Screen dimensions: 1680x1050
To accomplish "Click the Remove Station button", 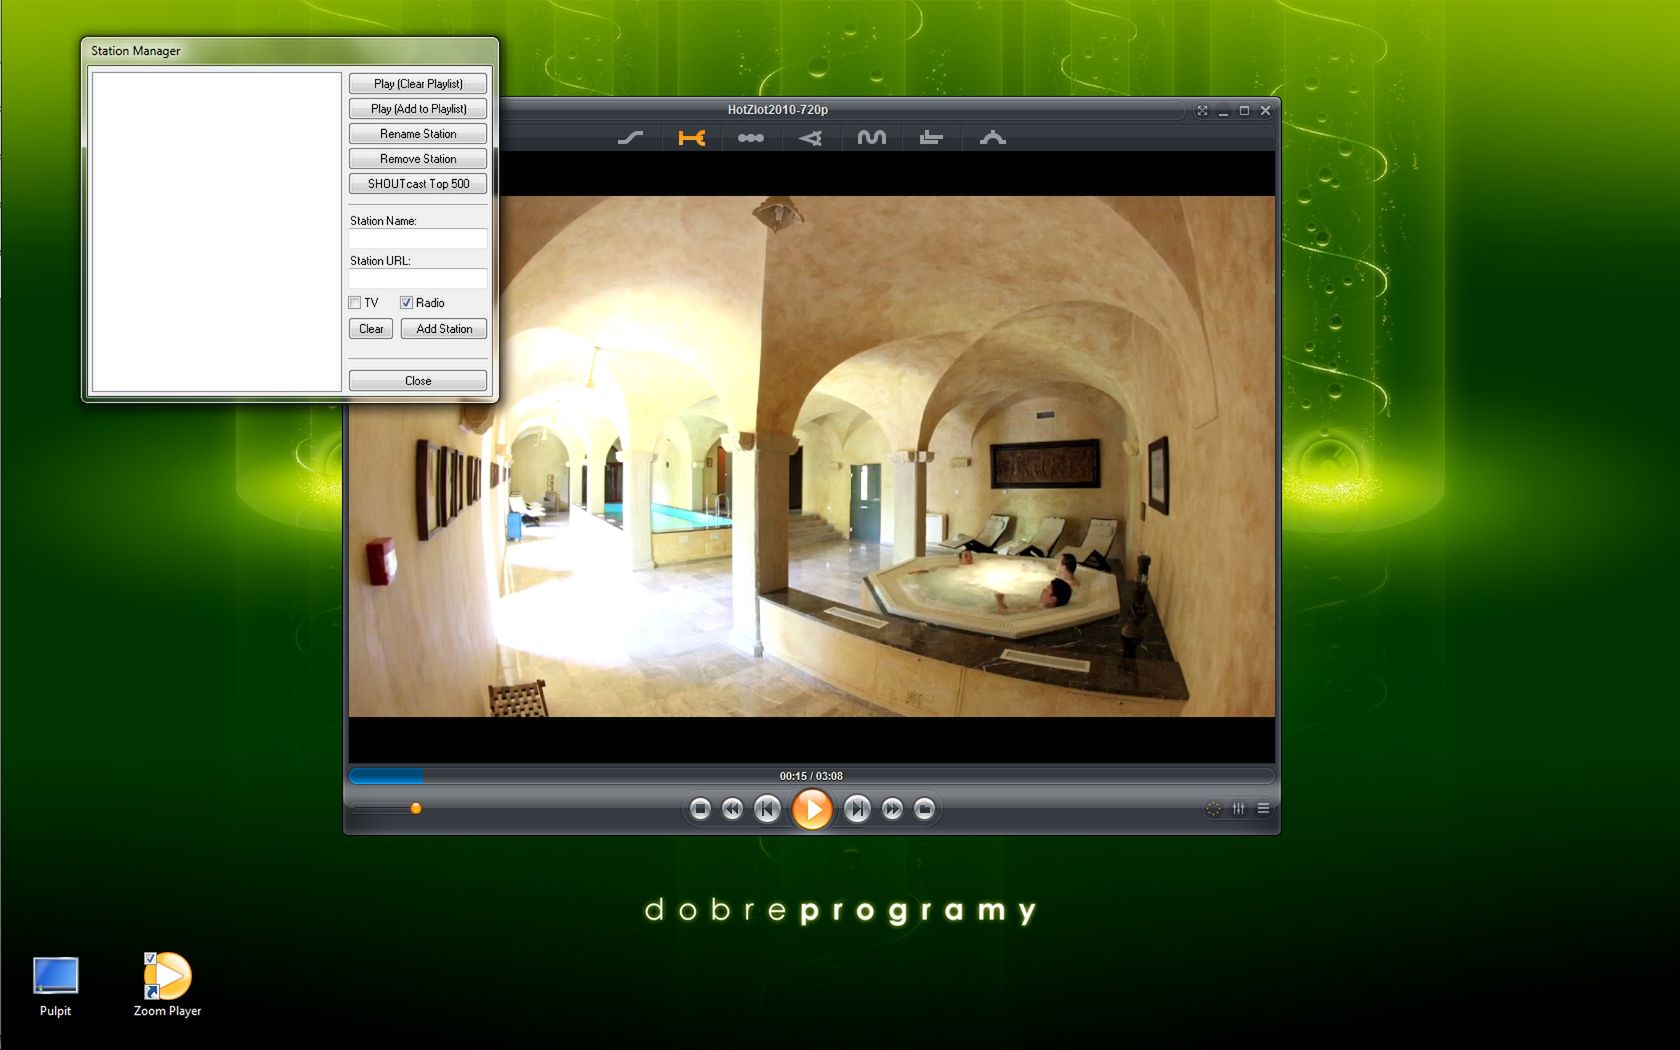I will pyautogui.click(x=418, y=159).
